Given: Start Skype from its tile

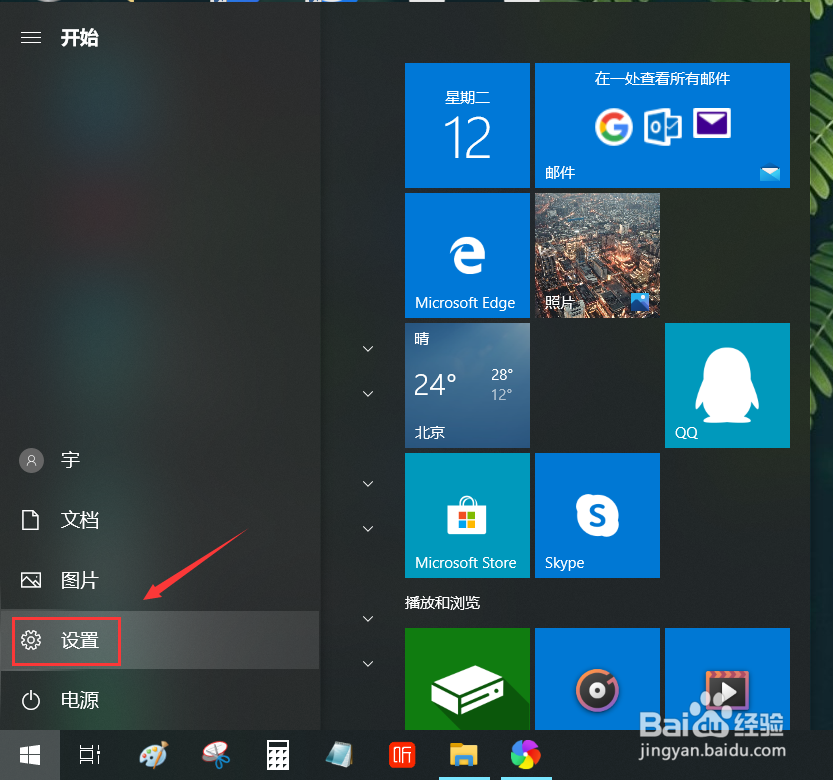Looking at the screenshot, I should point(597,515).
